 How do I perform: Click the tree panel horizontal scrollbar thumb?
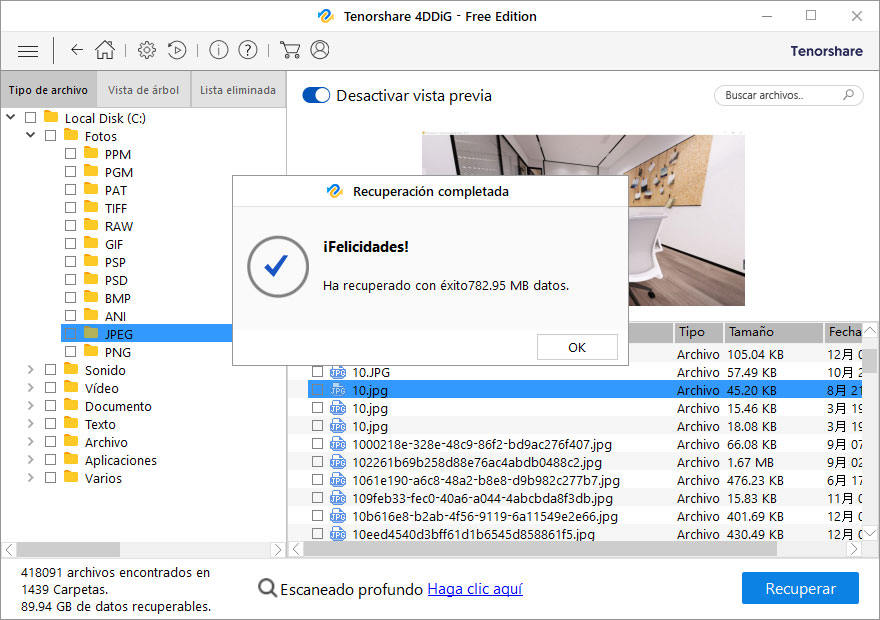coord(68,549)
